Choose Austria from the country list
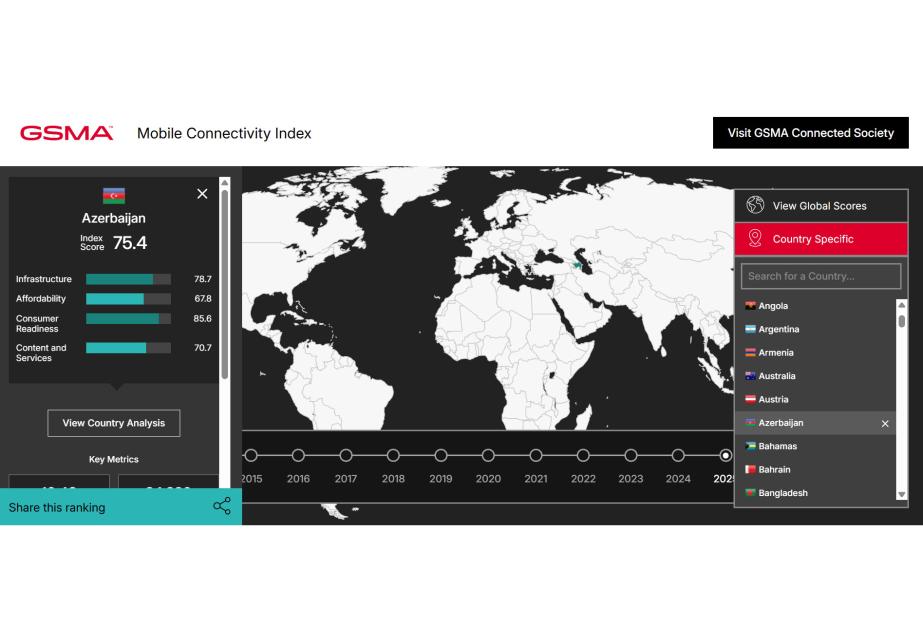 (x=815, y=399)
